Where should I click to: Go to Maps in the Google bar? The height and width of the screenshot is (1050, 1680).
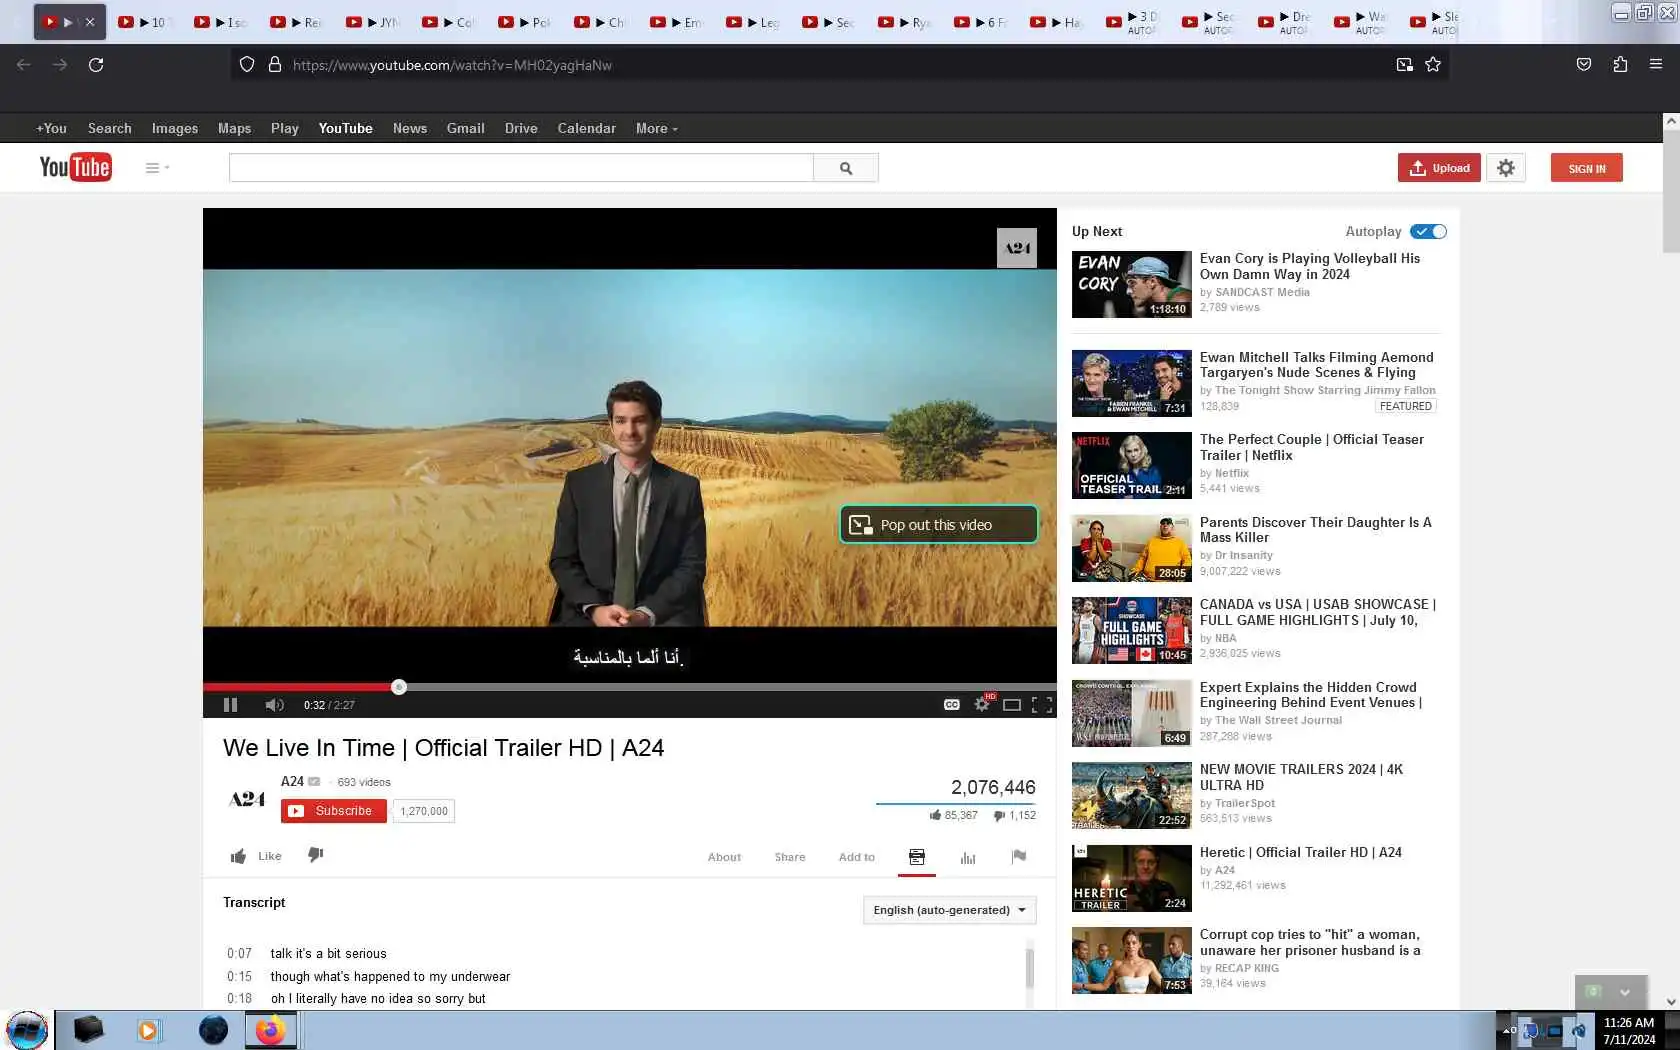pos(234,128)
